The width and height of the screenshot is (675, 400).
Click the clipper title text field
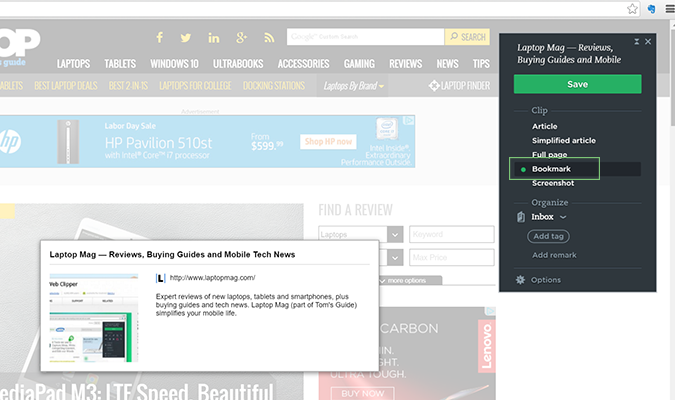pos(569,53)
